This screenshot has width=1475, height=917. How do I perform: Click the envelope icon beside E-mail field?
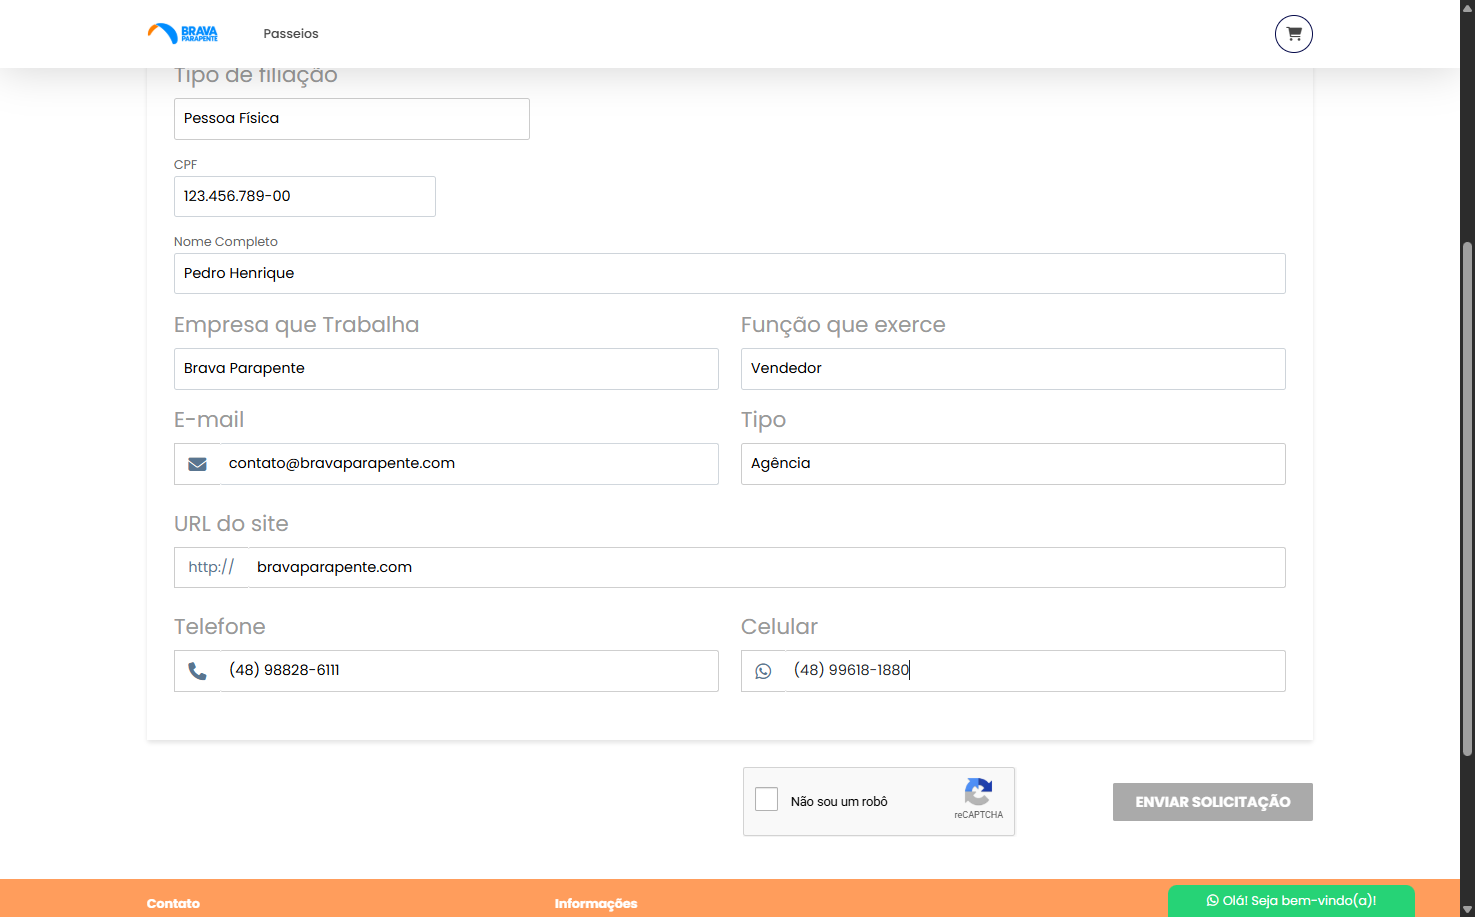click(198, 464)
